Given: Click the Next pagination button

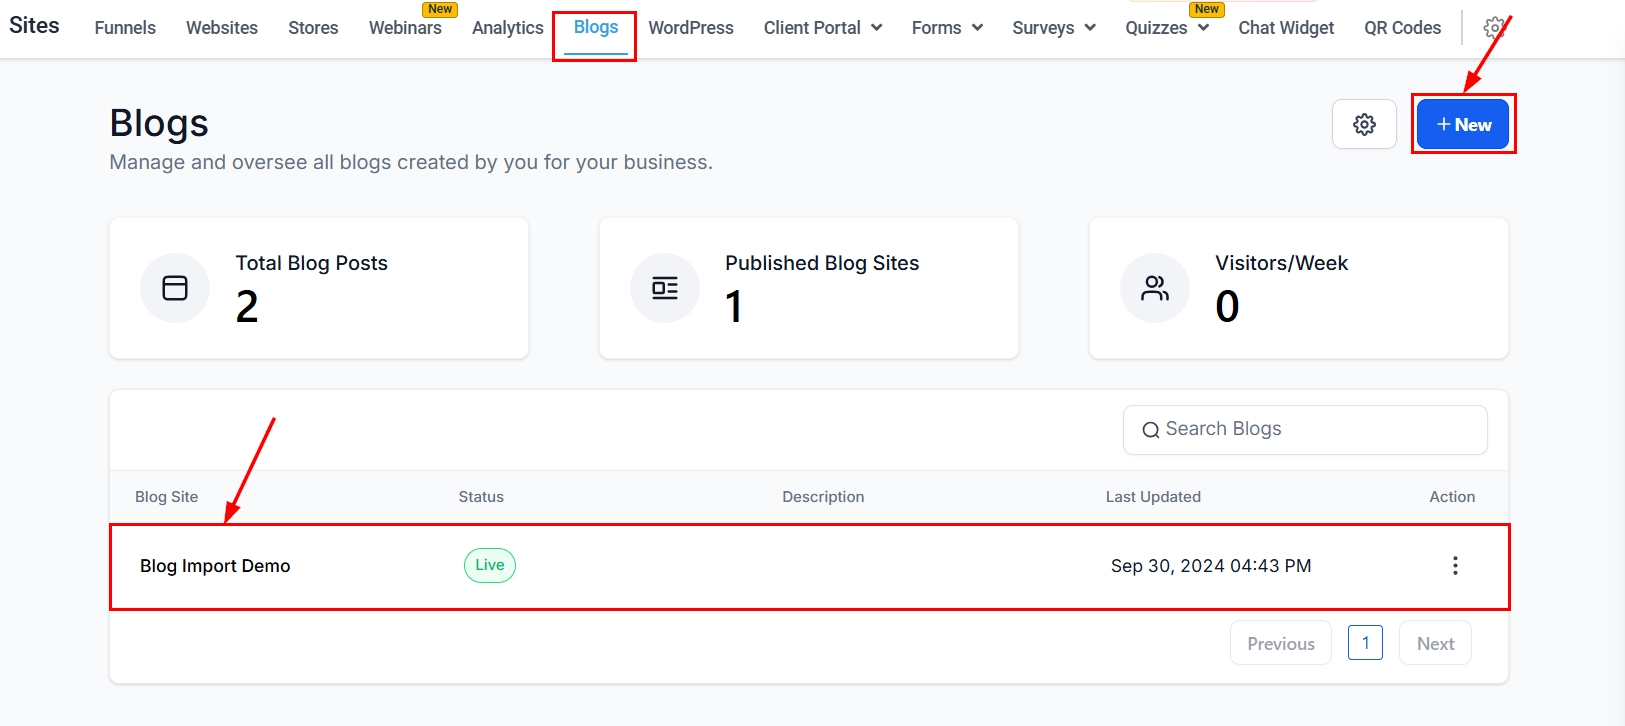Looking at the screenshot, I should point(1435,644).
